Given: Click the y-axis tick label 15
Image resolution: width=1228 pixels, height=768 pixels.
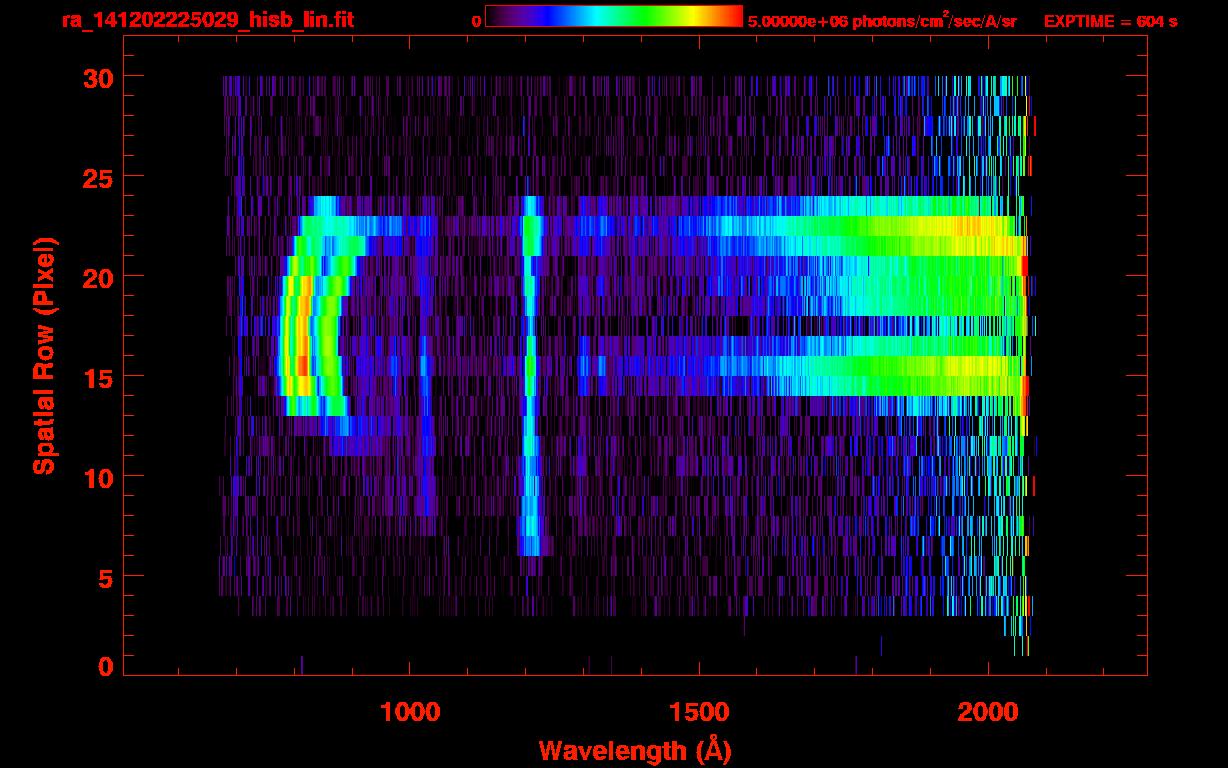Looking at the screenshot, I should point(98,377).
